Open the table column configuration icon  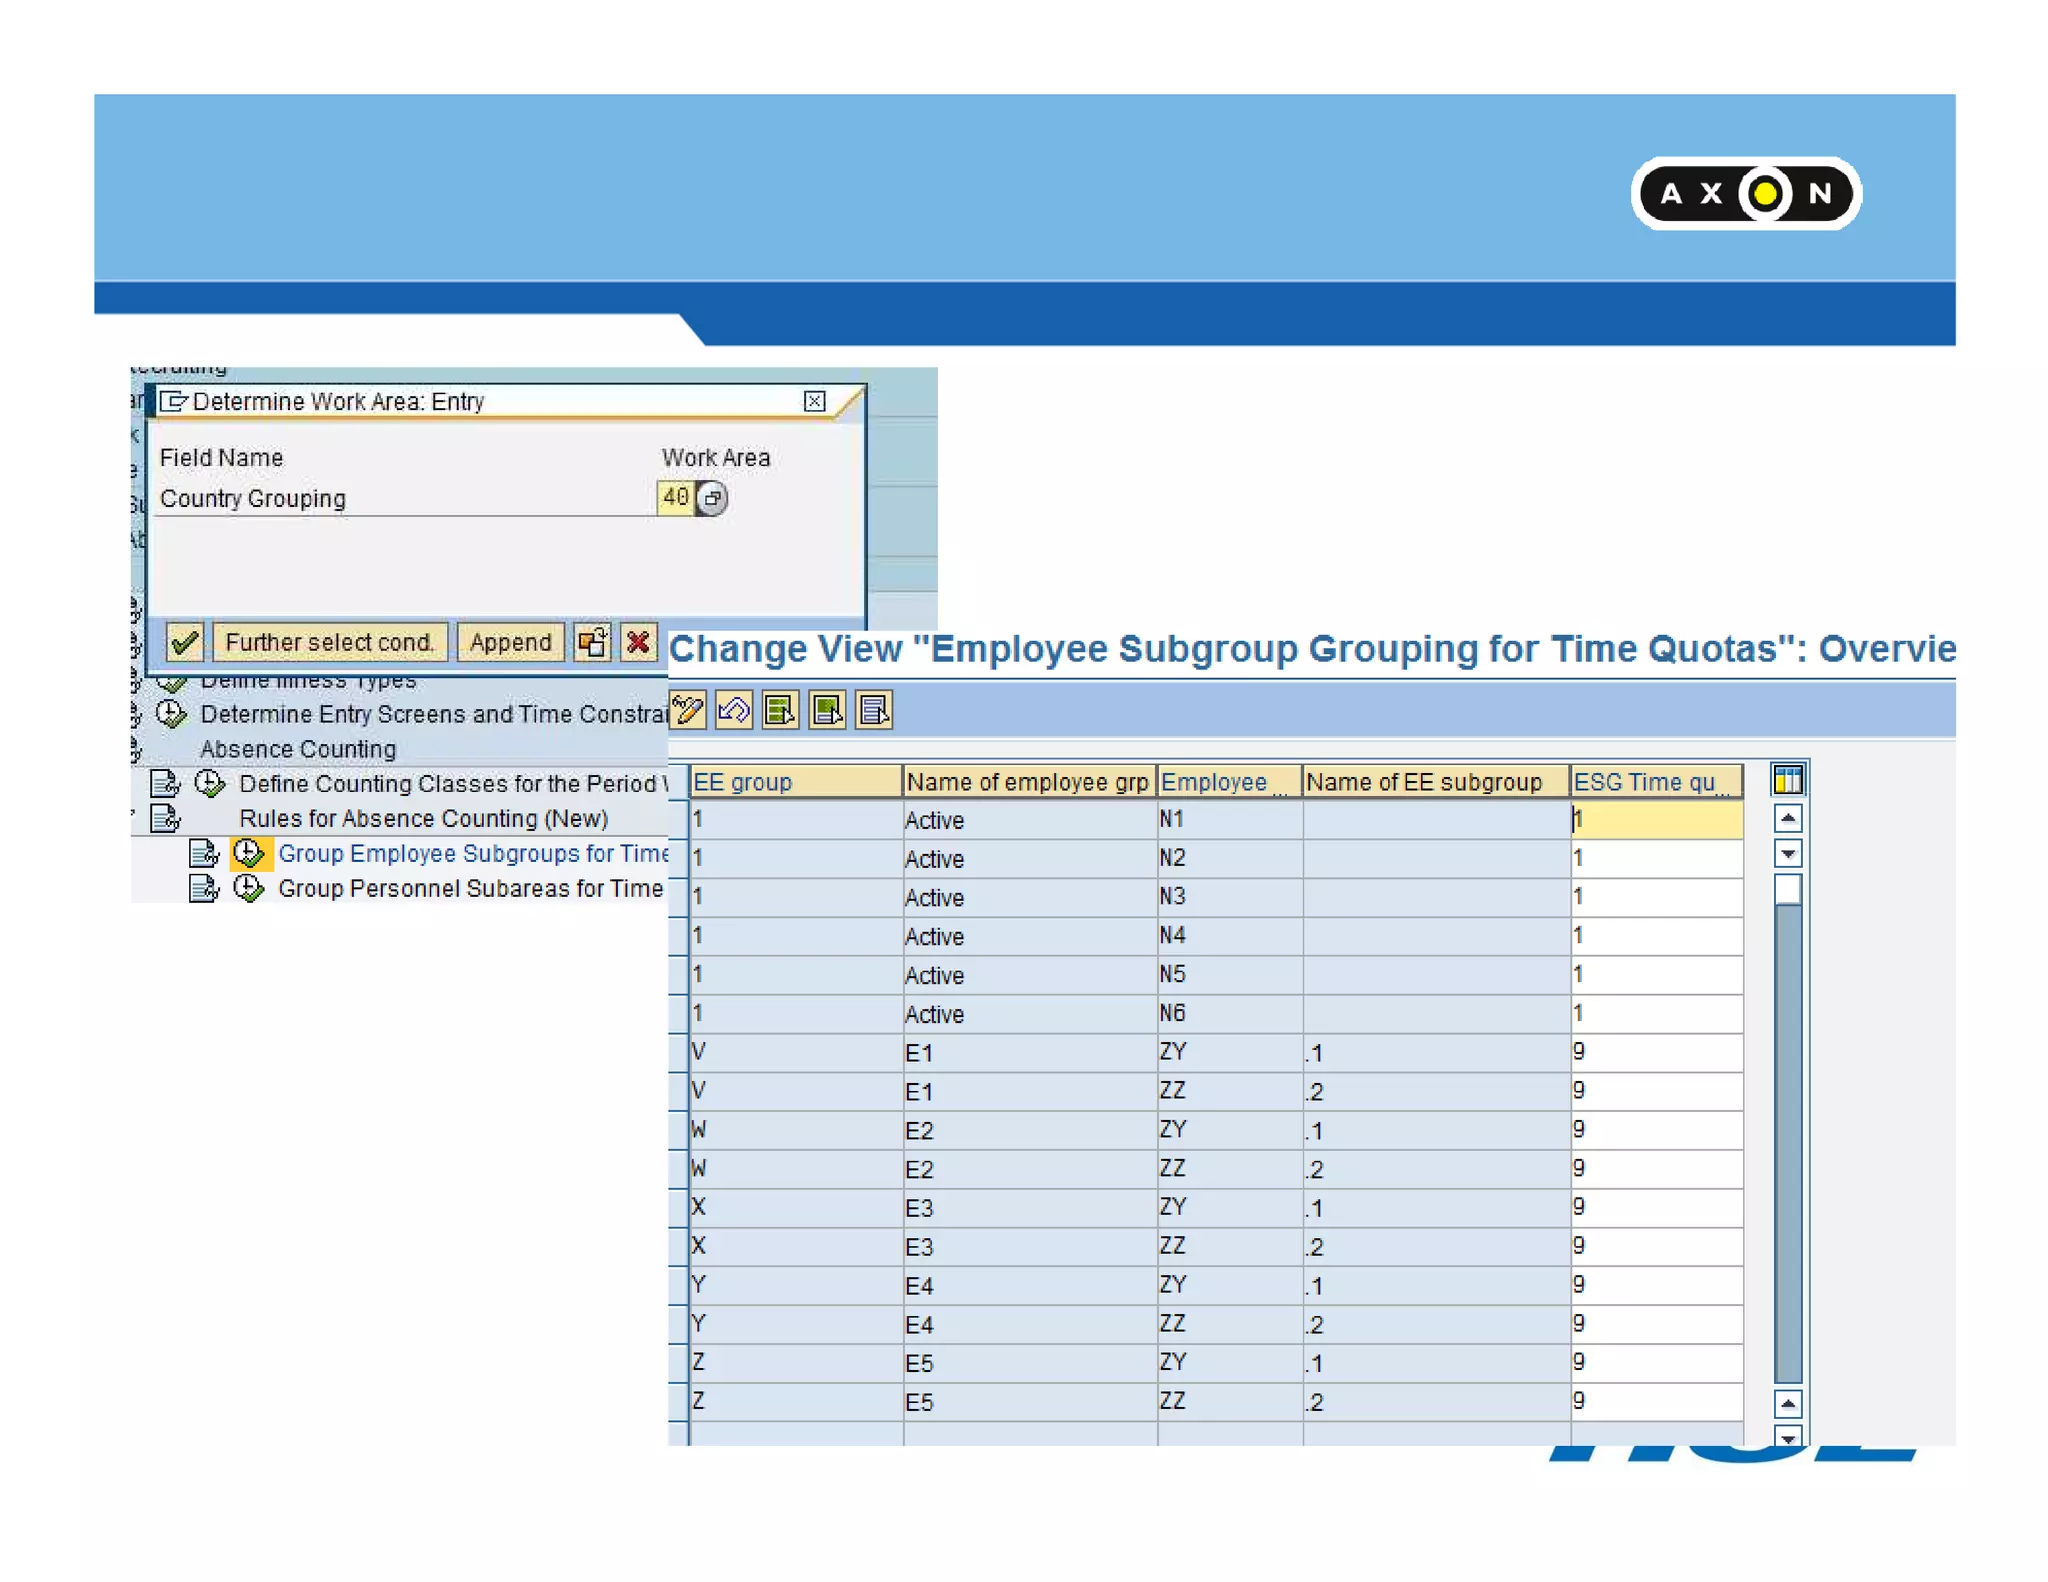[1787, 779]
